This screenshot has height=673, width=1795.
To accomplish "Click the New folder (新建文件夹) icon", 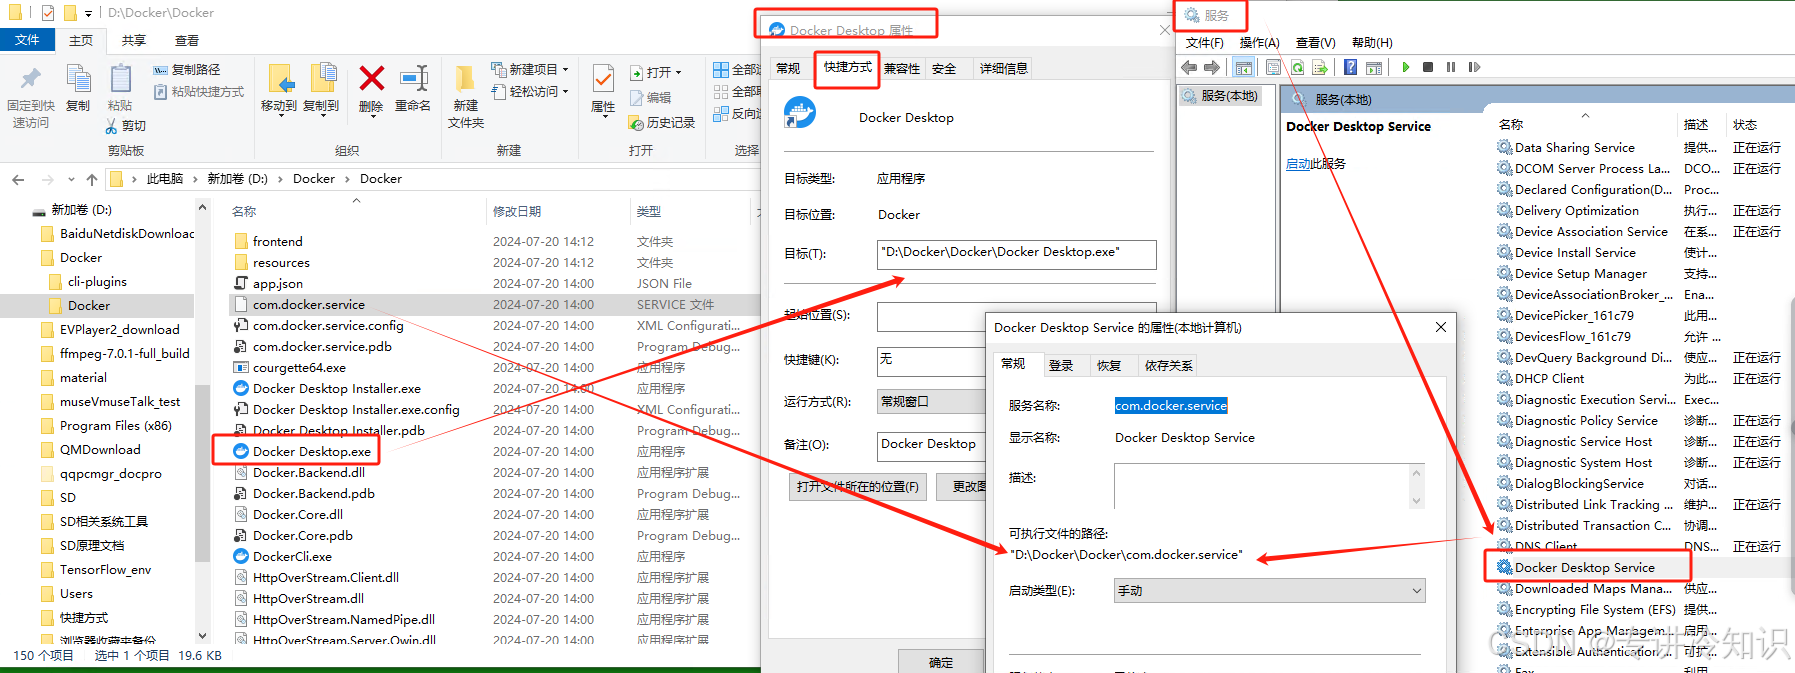I will [x=465, y=79].
